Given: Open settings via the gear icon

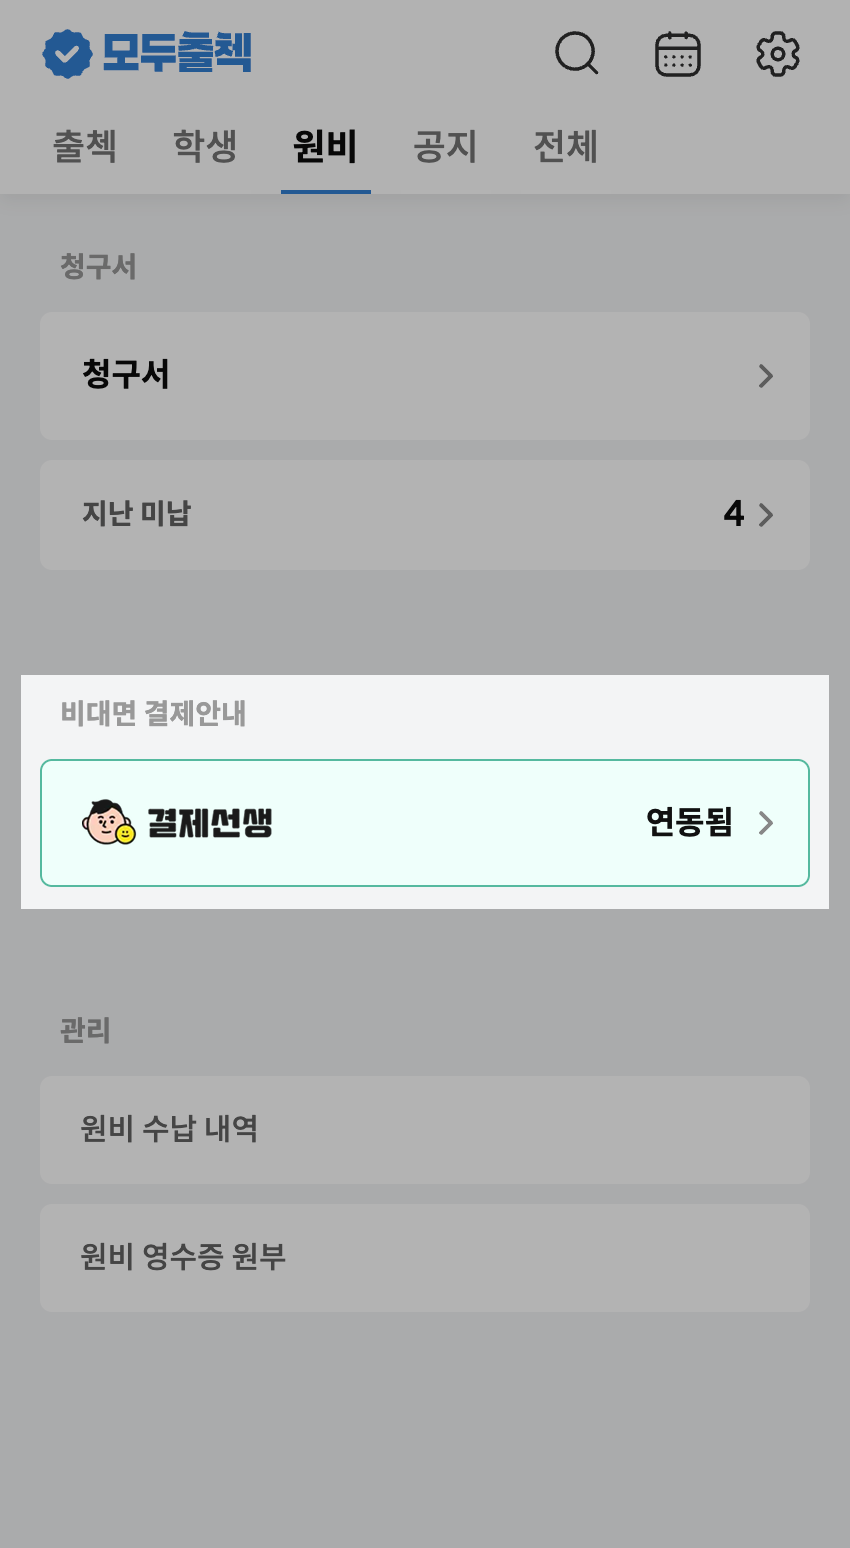Looking at the screenshot, I should coord(778,54).
